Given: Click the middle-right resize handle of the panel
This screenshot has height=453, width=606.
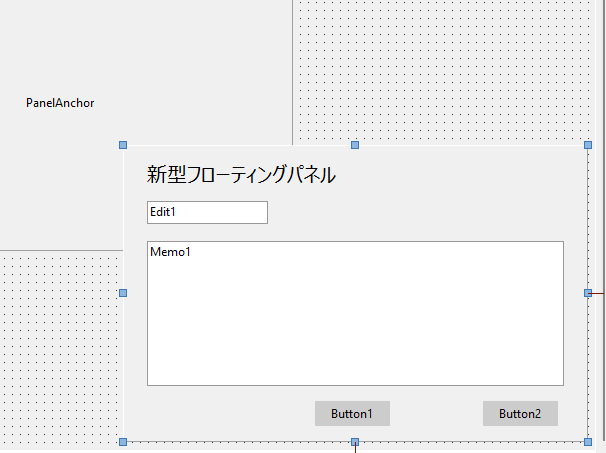Looking at the screenshot, I should 588,293.
